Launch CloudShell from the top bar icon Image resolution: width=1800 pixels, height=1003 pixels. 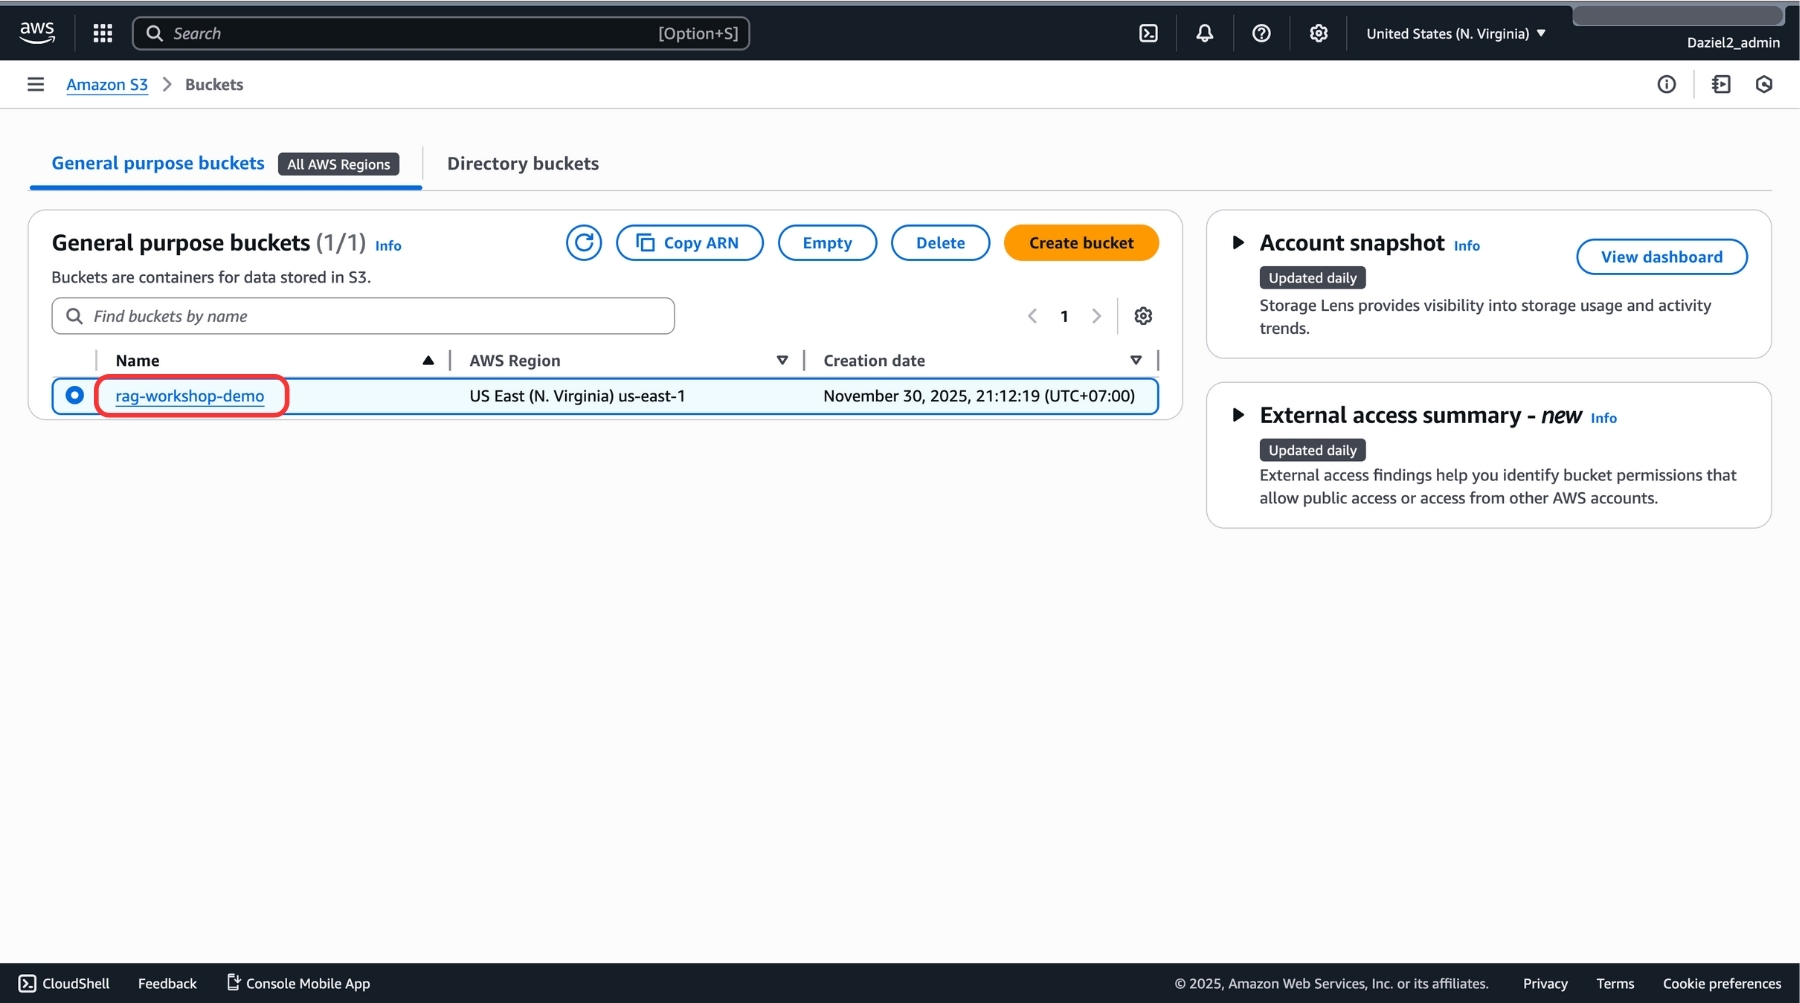1148,33
